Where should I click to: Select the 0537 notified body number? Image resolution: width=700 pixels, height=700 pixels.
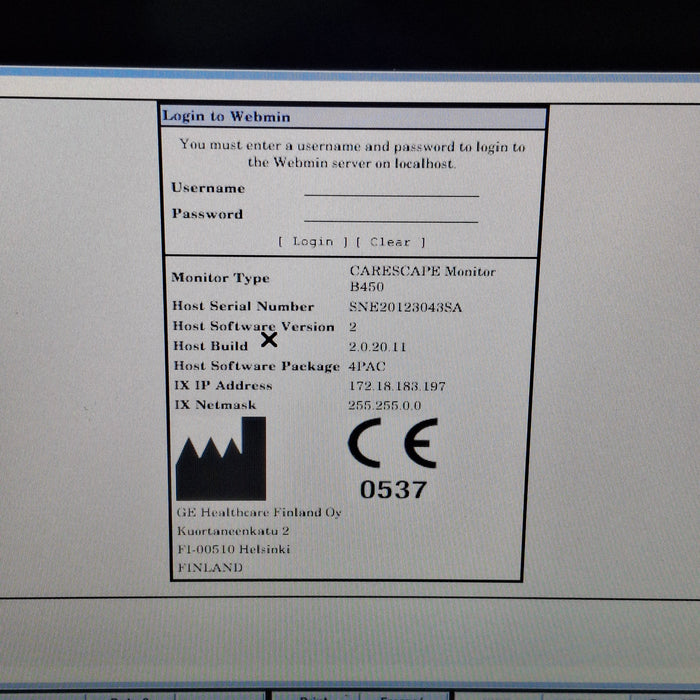[393, 490]
